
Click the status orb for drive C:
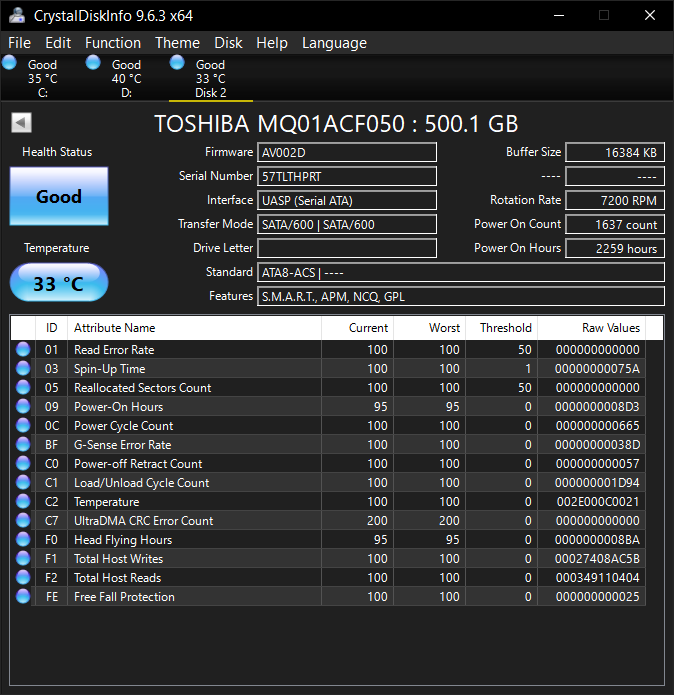tap(10, 63)
